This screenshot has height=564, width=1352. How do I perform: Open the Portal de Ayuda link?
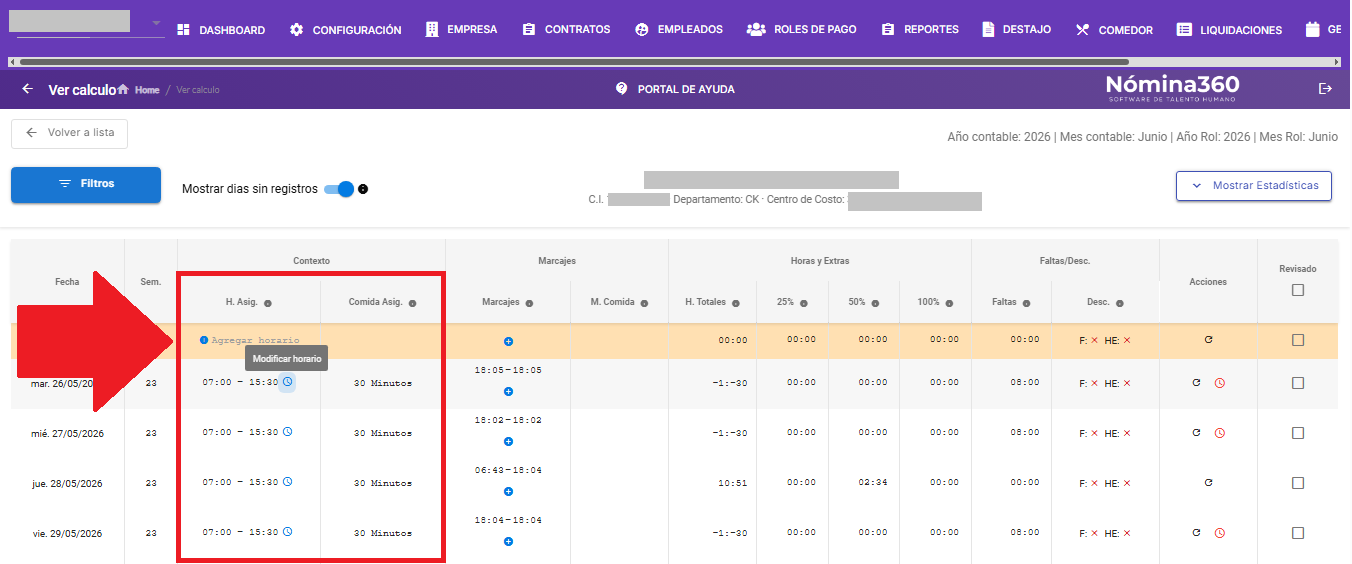(x=675, y=89)
